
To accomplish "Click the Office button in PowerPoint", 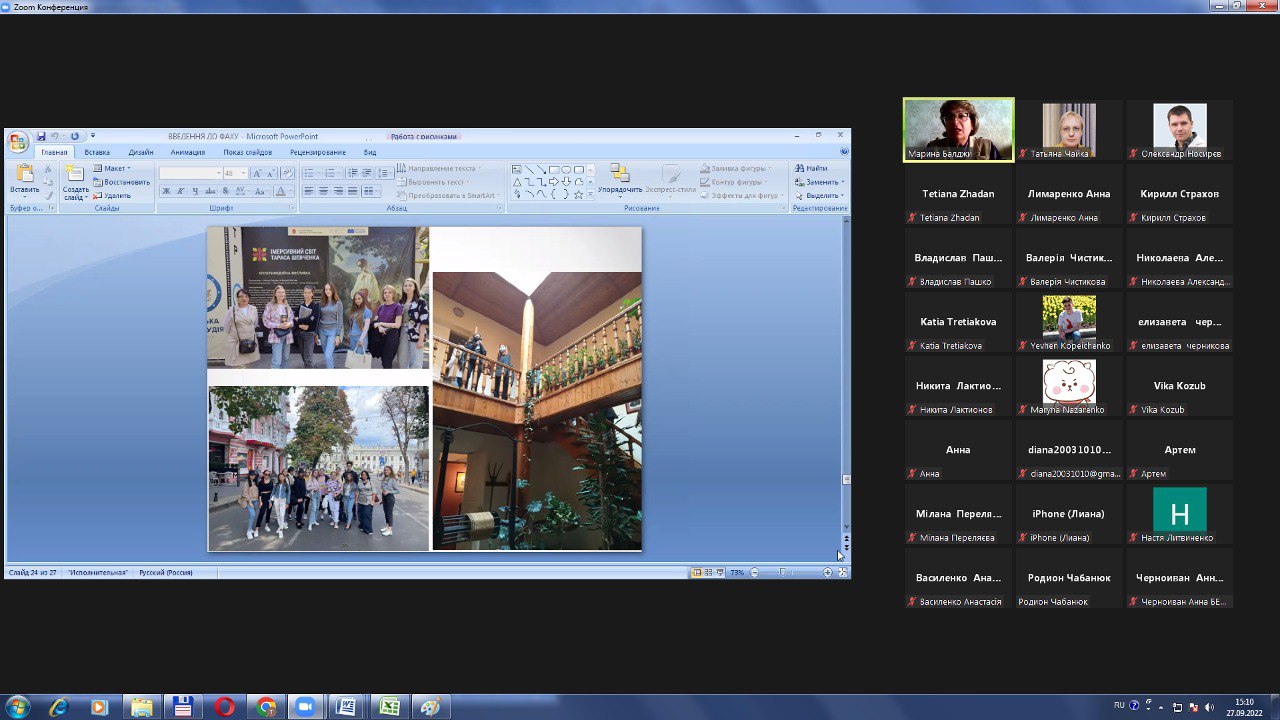I will pos(17,141).
